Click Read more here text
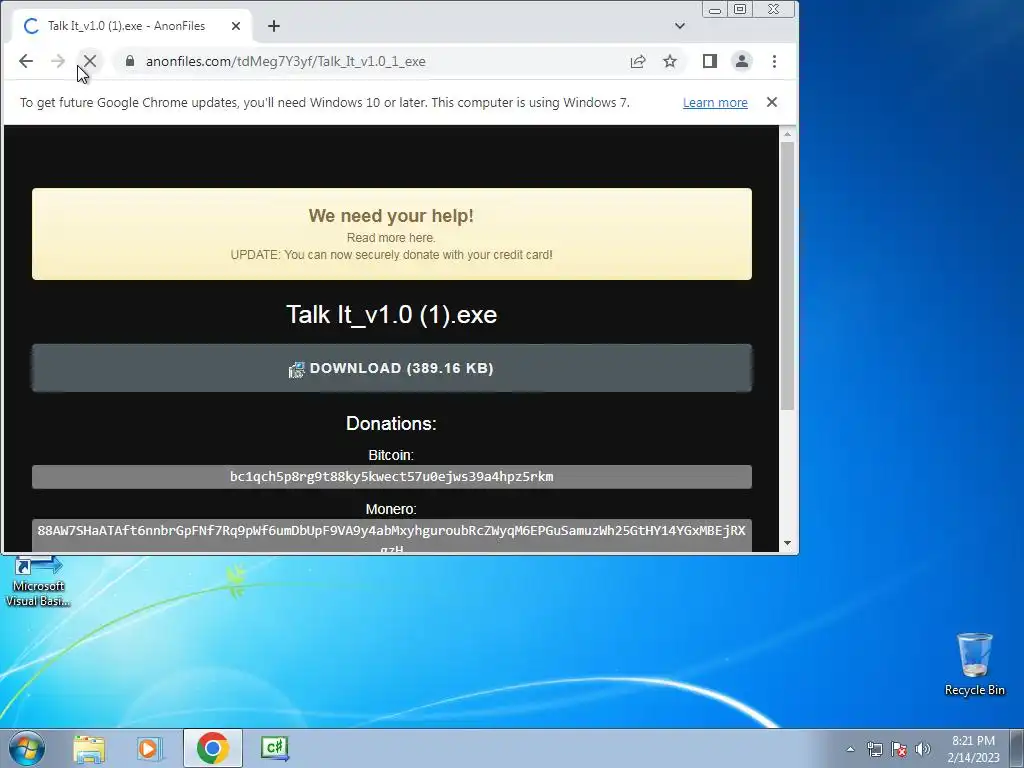The image size is (1024, 768). coord(391,238)
